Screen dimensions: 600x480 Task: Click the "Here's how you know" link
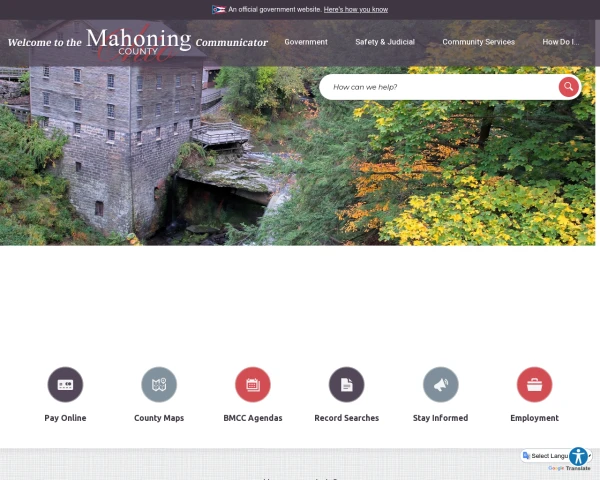point(355,10)
